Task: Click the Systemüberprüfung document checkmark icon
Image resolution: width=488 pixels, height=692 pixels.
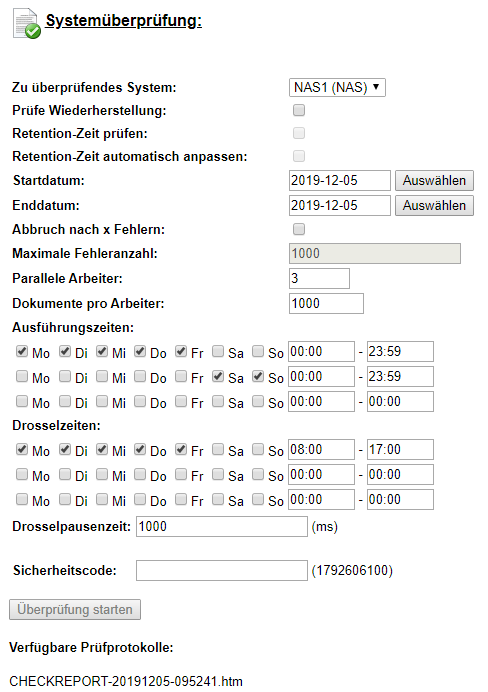Action: [x=27, y=24]
